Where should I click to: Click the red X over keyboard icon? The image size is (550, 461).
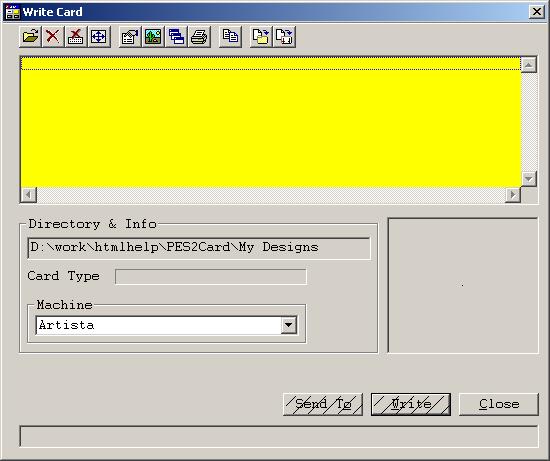pos(76,36)
